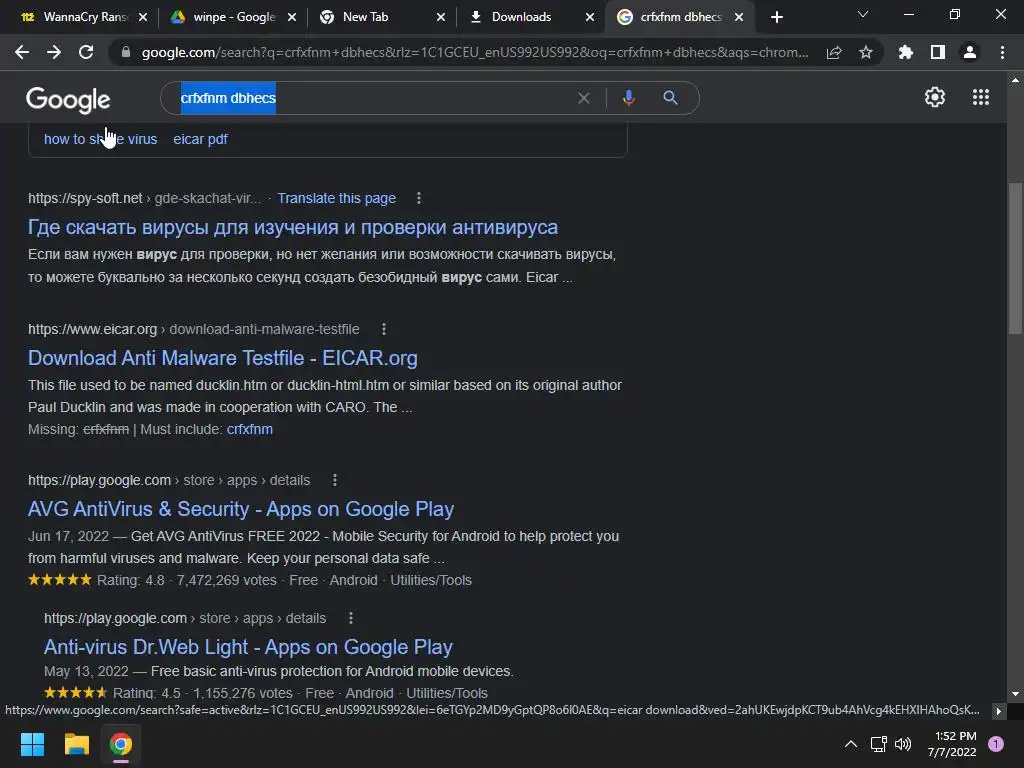Click the scrollbar up arrow
The height and width of the screenshot is (768, 1024).
(1015, 80)
